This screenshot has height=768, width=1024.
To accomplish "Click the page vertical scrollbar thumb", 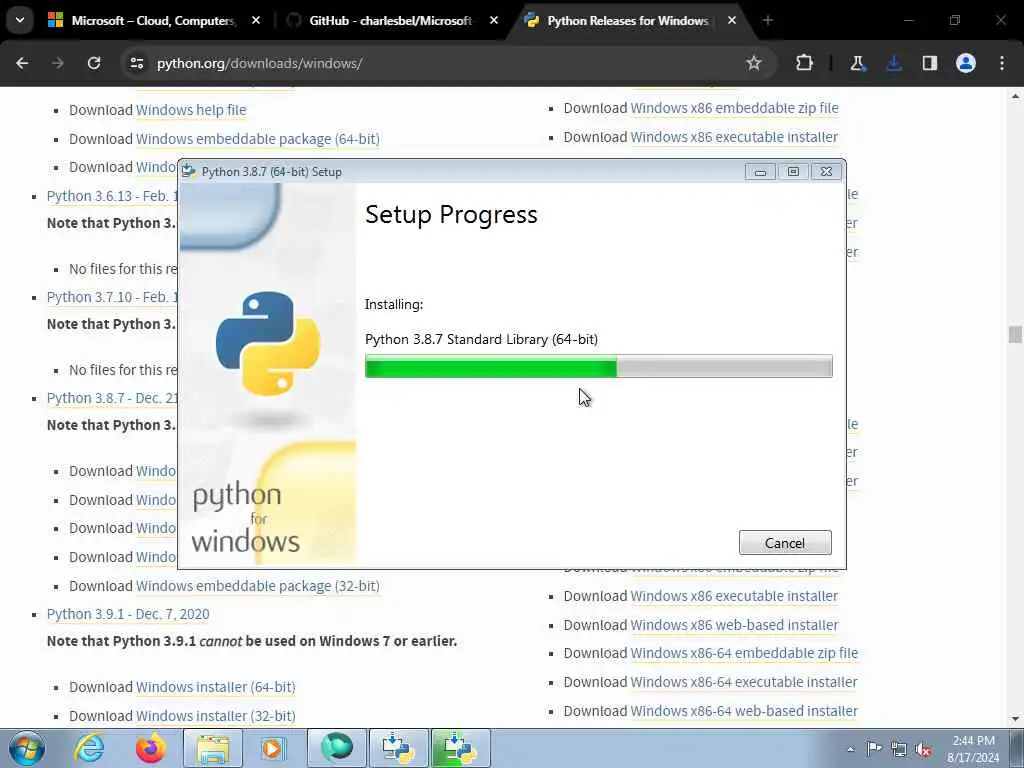I will click(x=1015, y=334).
